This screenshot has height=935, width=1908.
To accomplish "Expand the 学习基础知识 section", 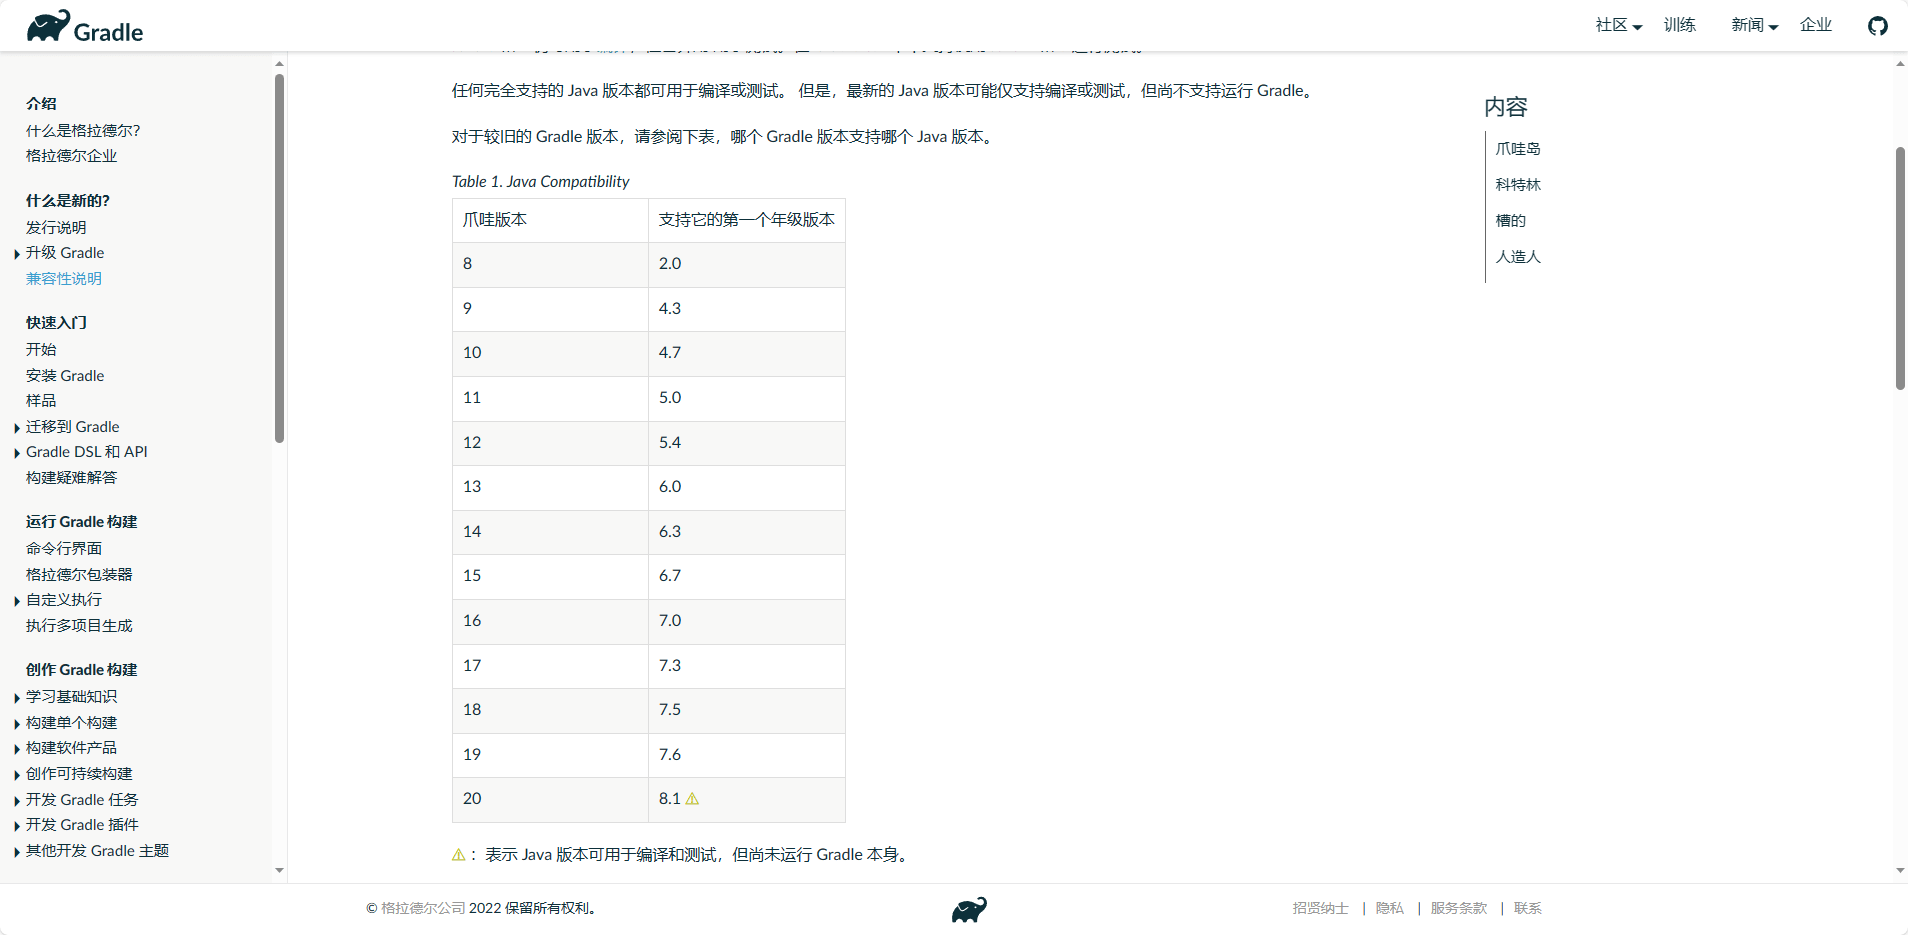I will click(x=17, y=698).
